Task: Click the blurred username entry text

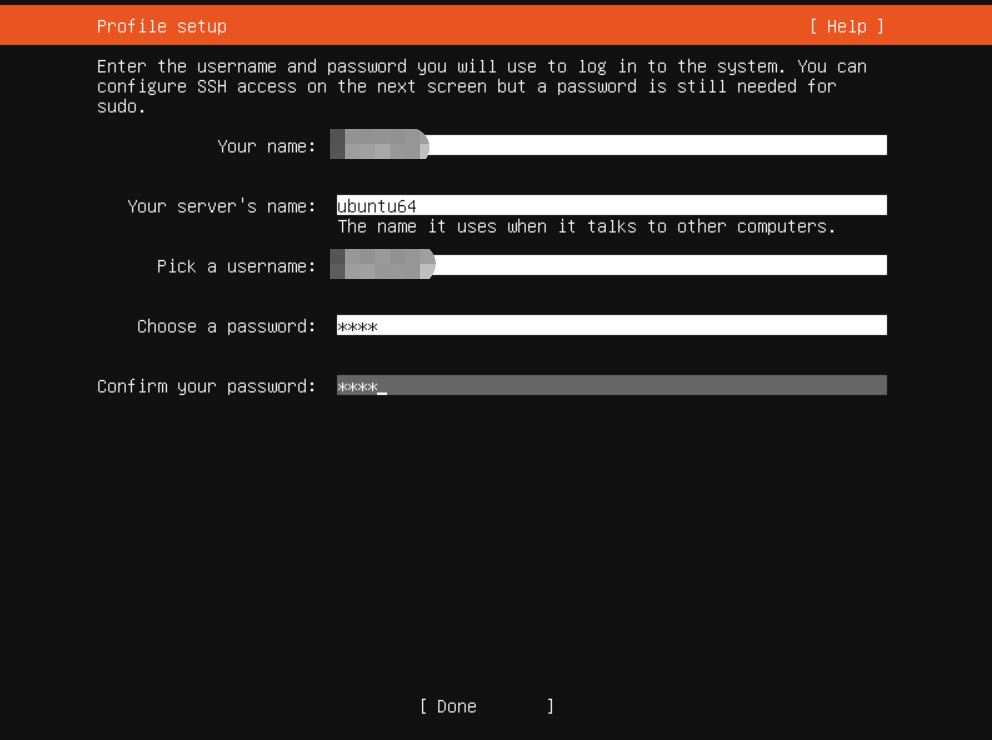Action: click(x=382, y=266)
